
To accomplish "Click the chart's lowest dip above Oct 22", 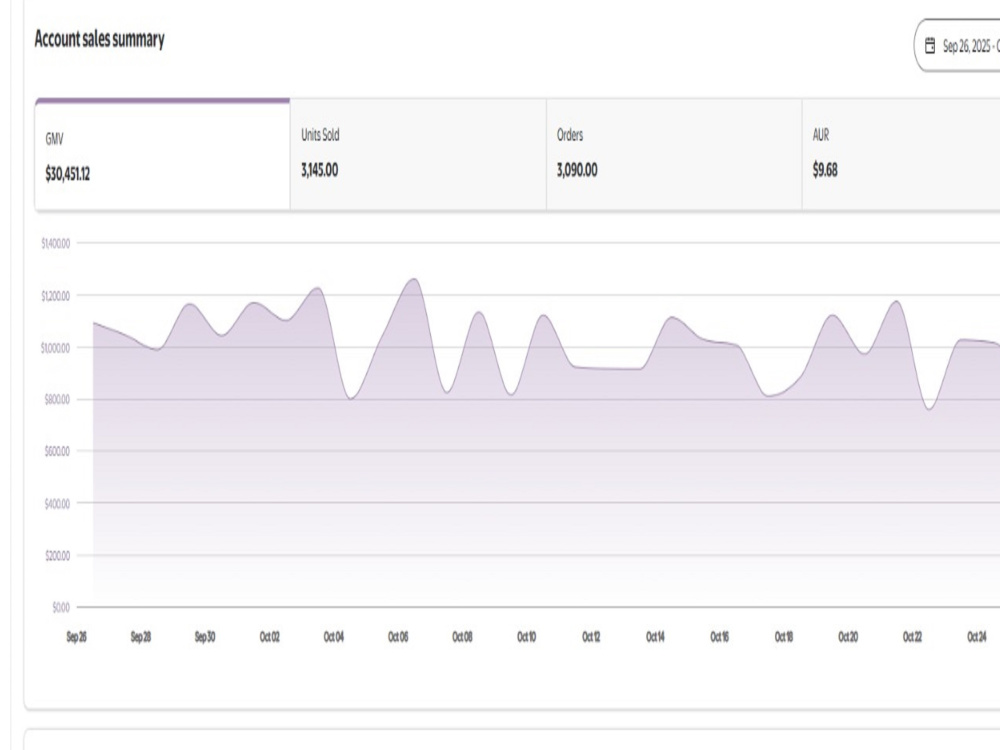I will [x=929, y=409].
